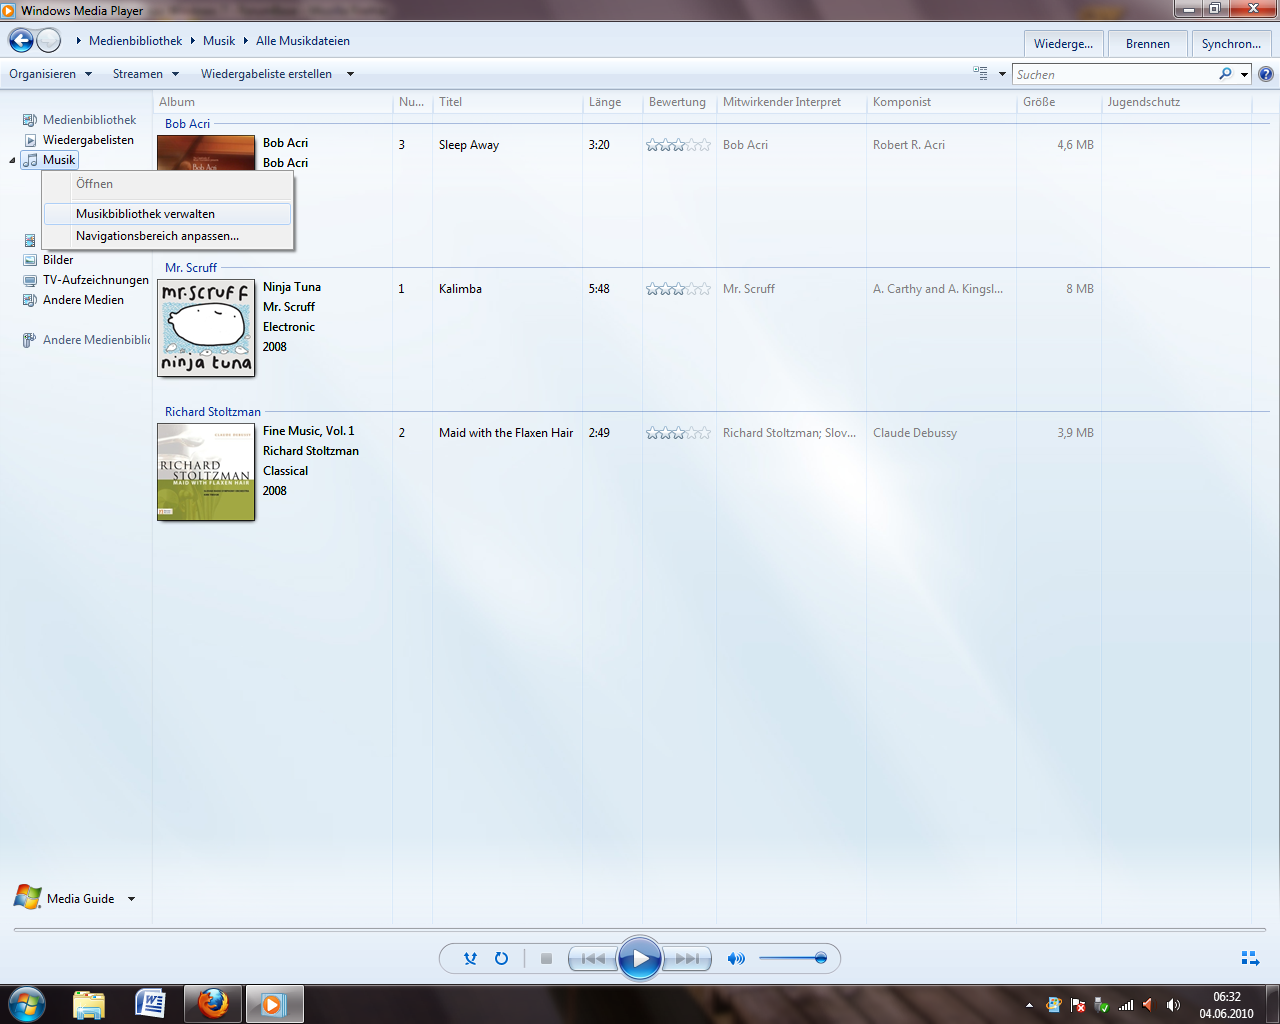Viewport: 1280px width, 1024px height.
Task: Click the Stop button
Action: coord(546,958)
